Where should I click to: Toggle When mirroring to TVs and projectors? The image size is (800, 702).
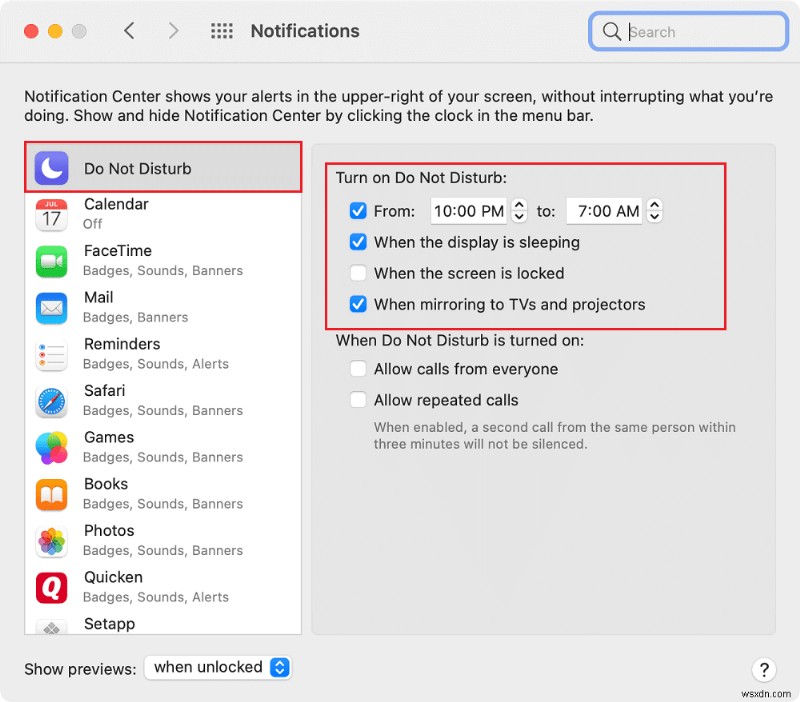[x=358, y=304]
